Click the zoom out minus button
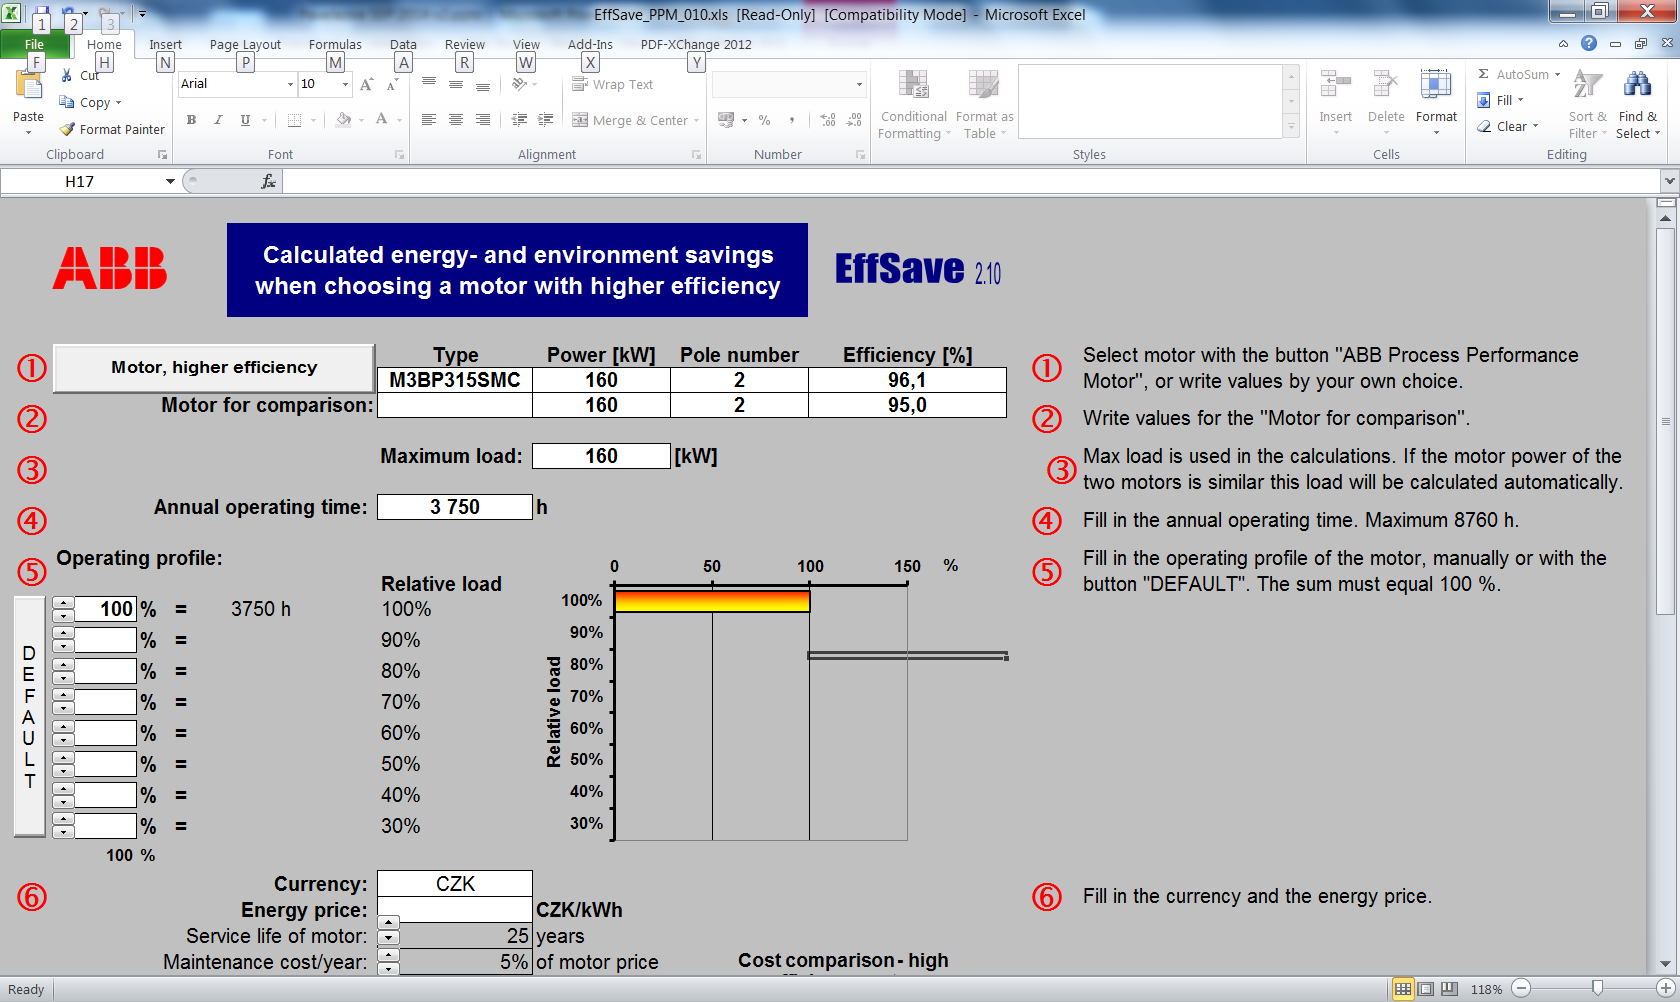 (x=1521, y=988)
